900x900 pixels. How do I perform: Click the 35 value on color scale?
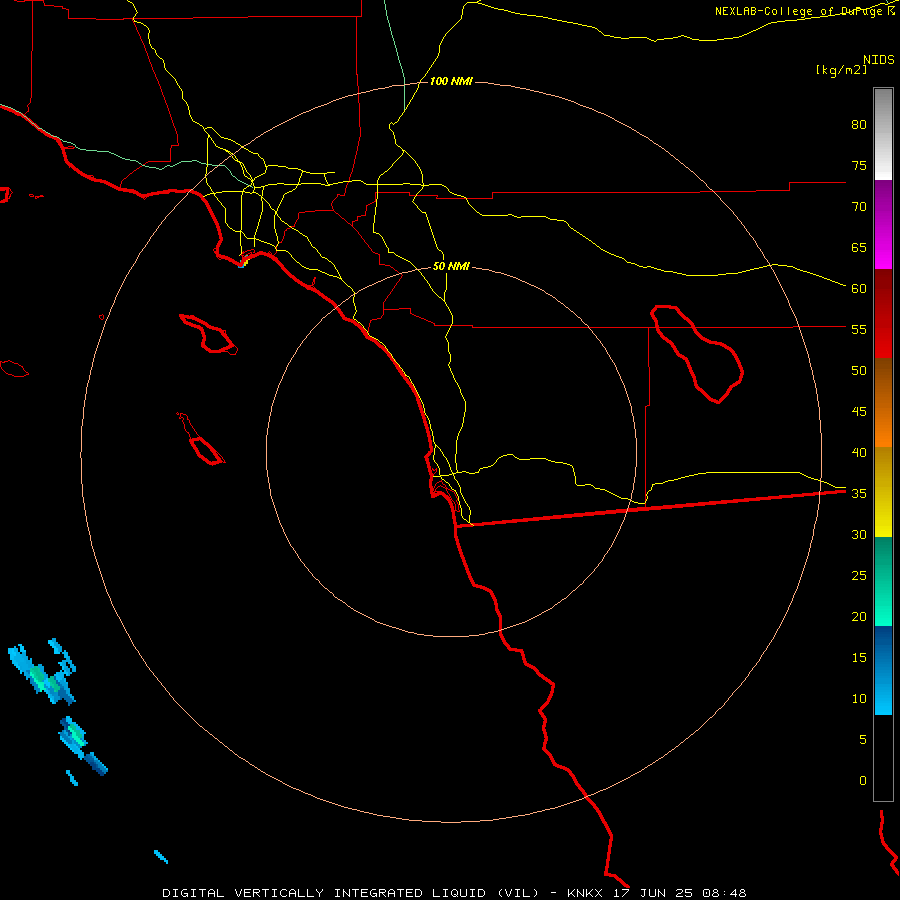coord(859,494)
